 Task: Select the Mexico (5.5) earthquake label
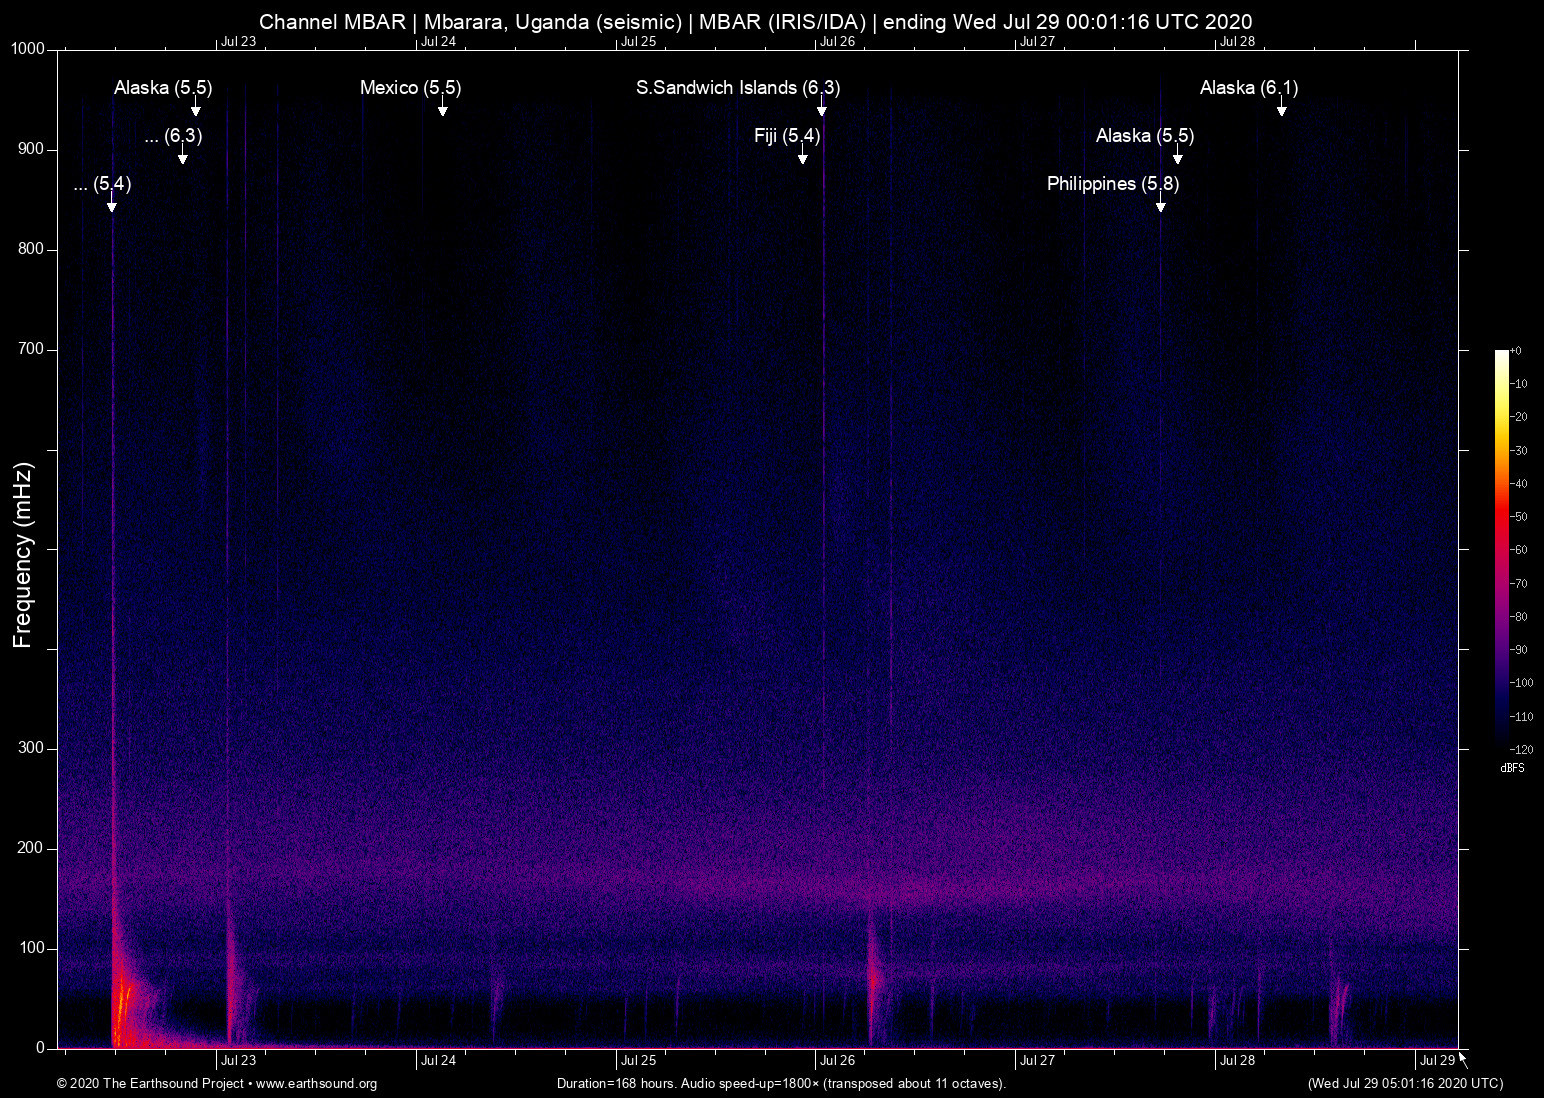click(x=410, y=88)
